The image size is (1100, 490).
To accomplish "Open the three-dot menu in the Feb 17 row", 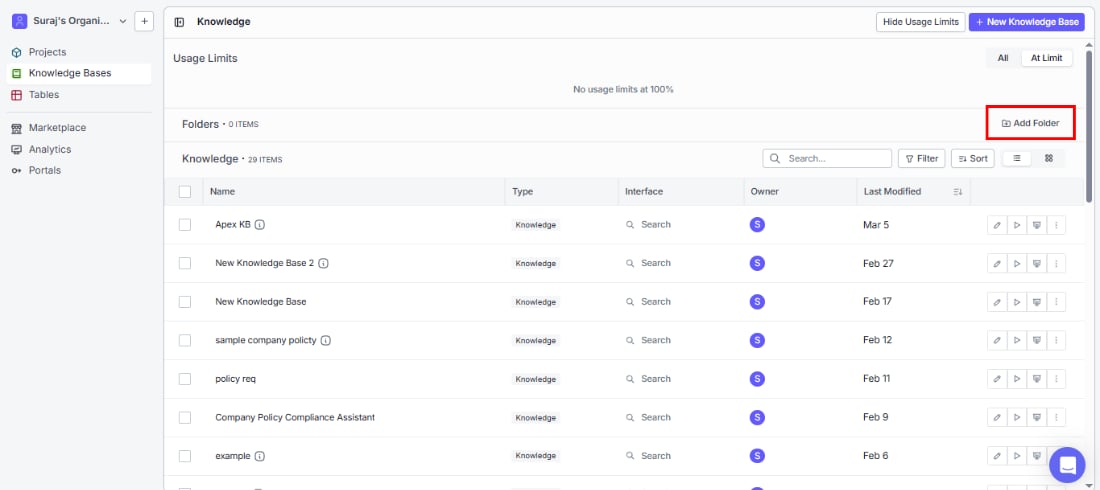I will pos(1056,302).
